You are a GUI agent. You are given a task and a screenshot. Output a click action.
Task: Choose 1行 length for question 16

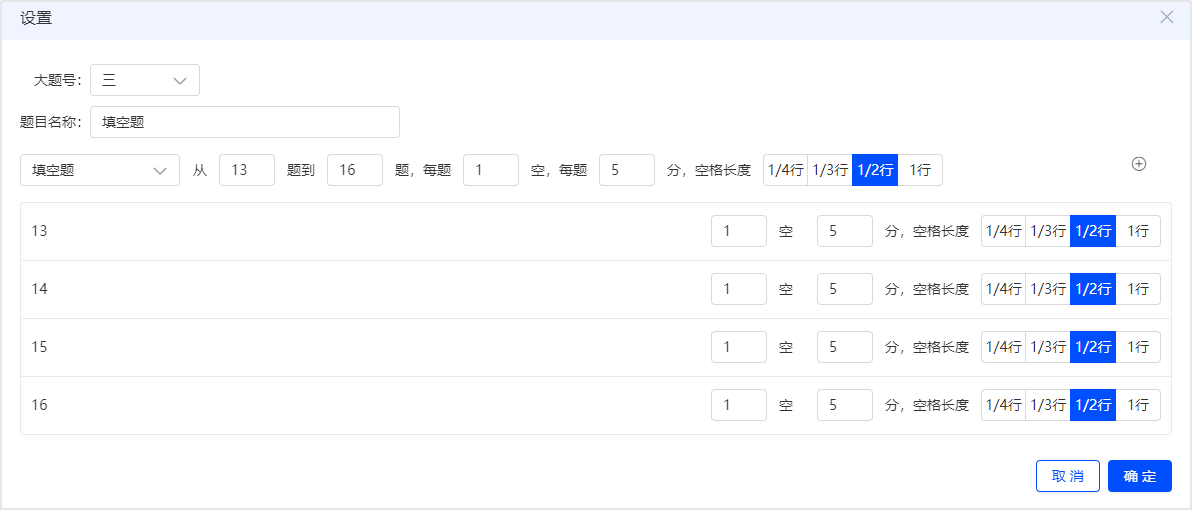pyautogui.click(x=1138, y=405)
